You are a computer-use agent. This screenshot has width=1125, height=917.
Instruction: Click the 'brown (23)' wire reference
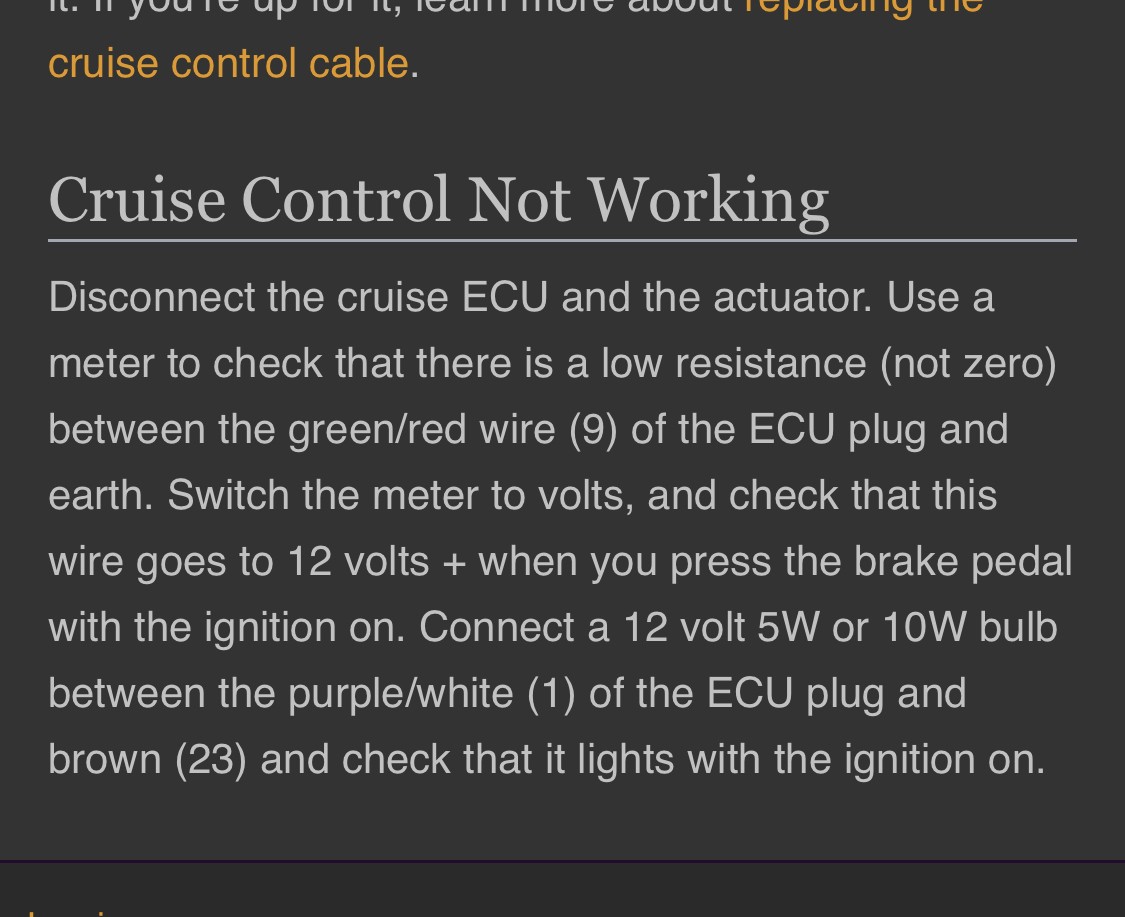click(147, 759)
